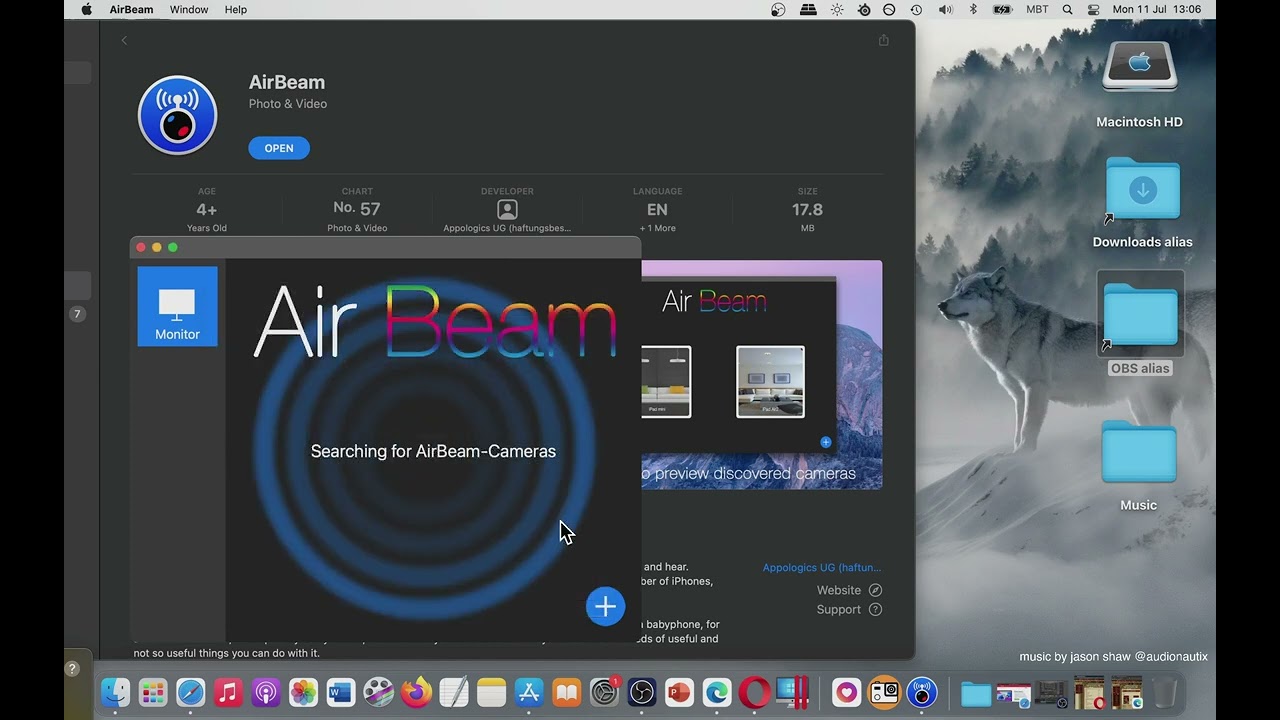Open AirBeam icon in the Dock

click(922, 692)
